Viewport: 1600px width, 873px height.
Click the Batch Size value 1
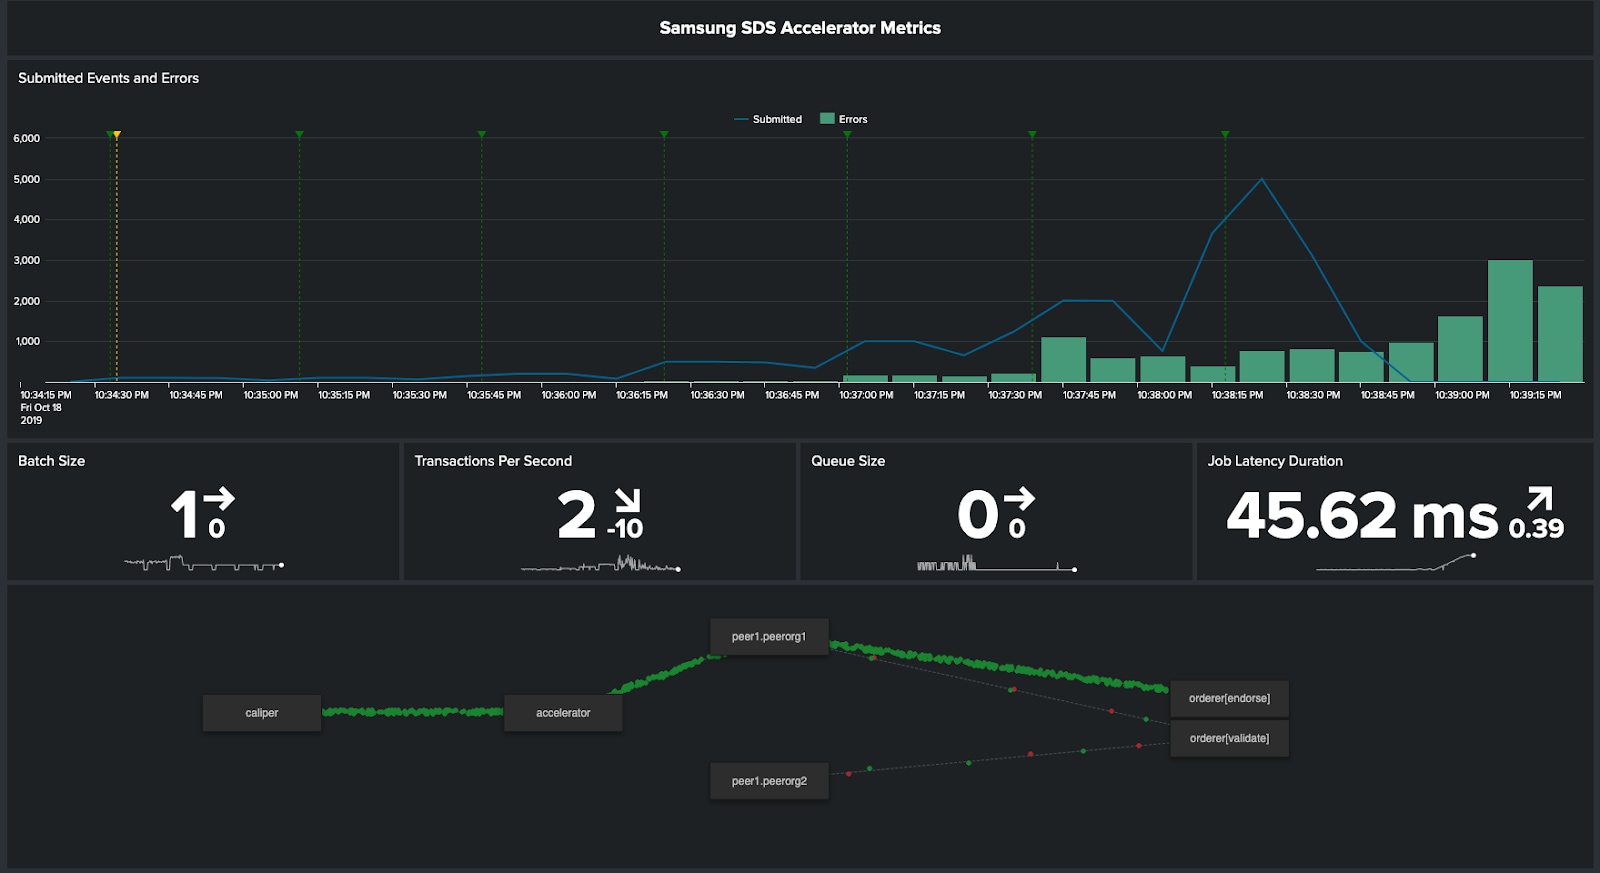tap(185, 514)
